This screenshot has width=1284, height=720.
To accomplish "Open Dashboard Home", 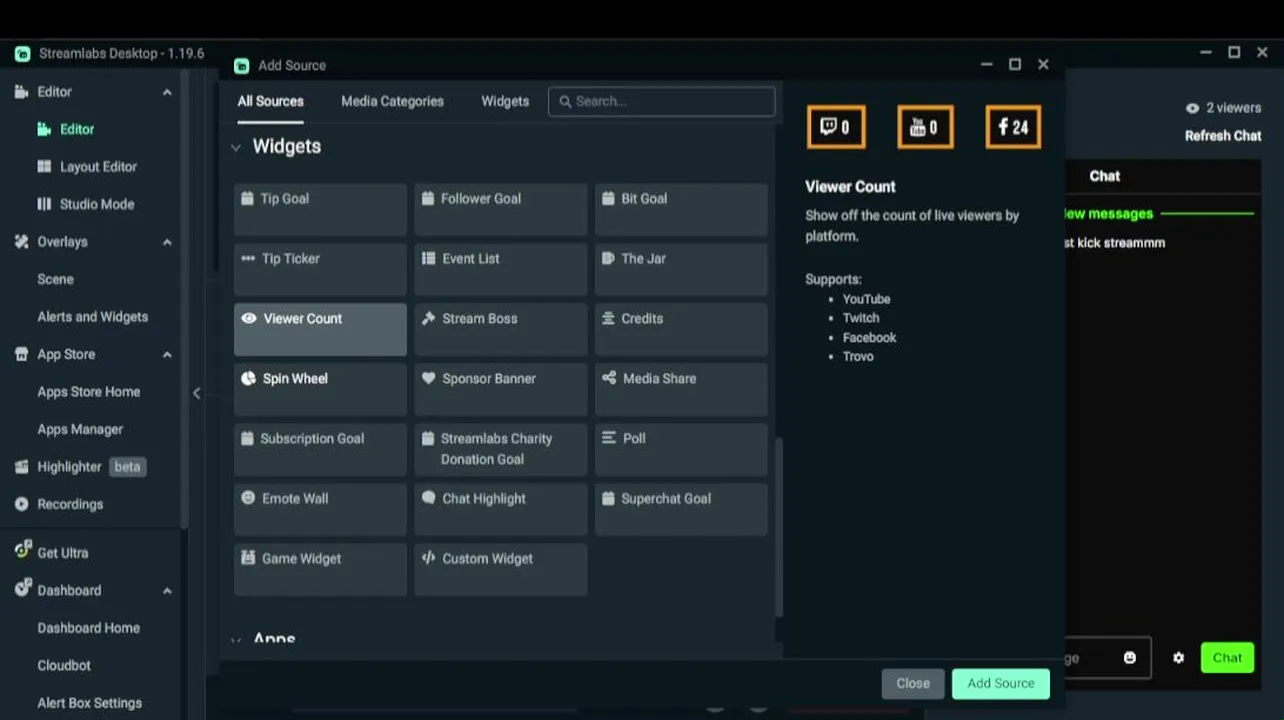I will 90,628.
